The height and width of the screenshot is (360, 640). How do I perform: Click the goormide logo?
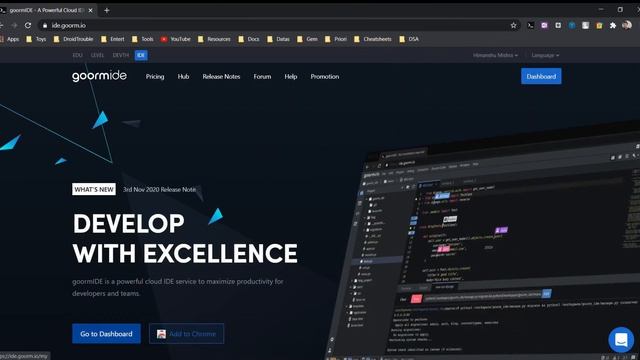99,76
